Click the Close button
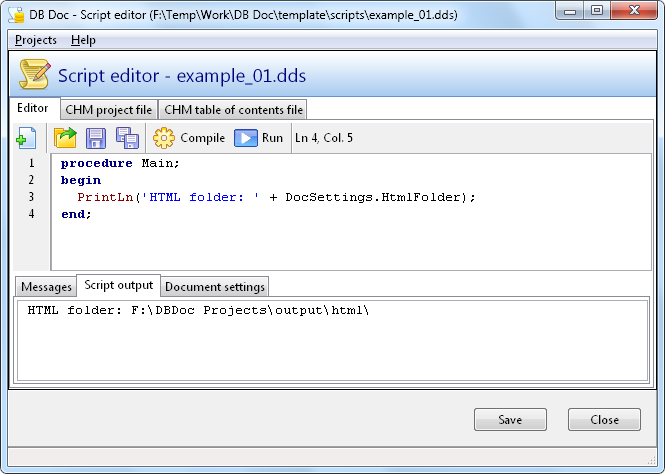This screenshot has height=474, width=665. (x=604, y=419)
